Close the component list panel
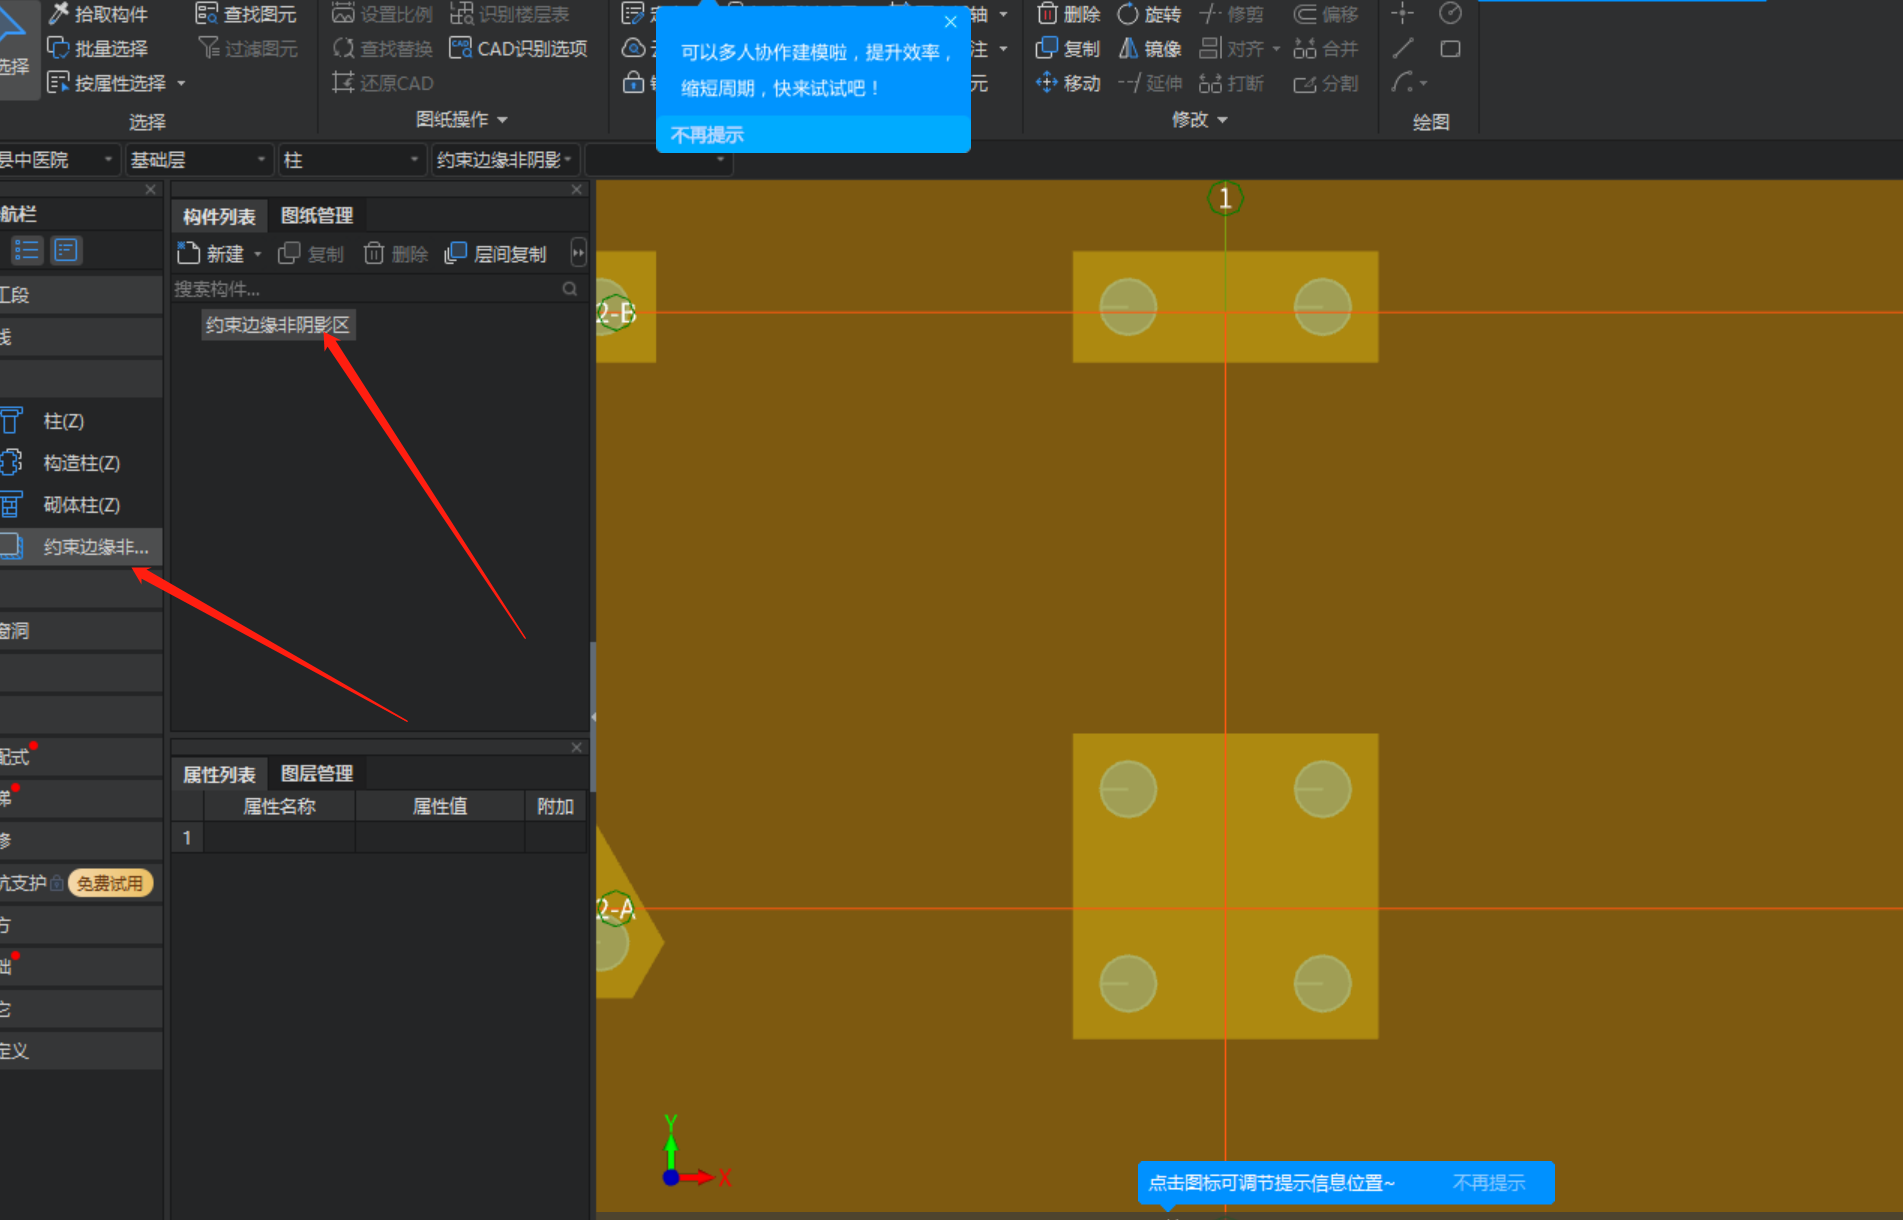The height and width of the screenshot is (1220, 1903). tap(577, 189)
